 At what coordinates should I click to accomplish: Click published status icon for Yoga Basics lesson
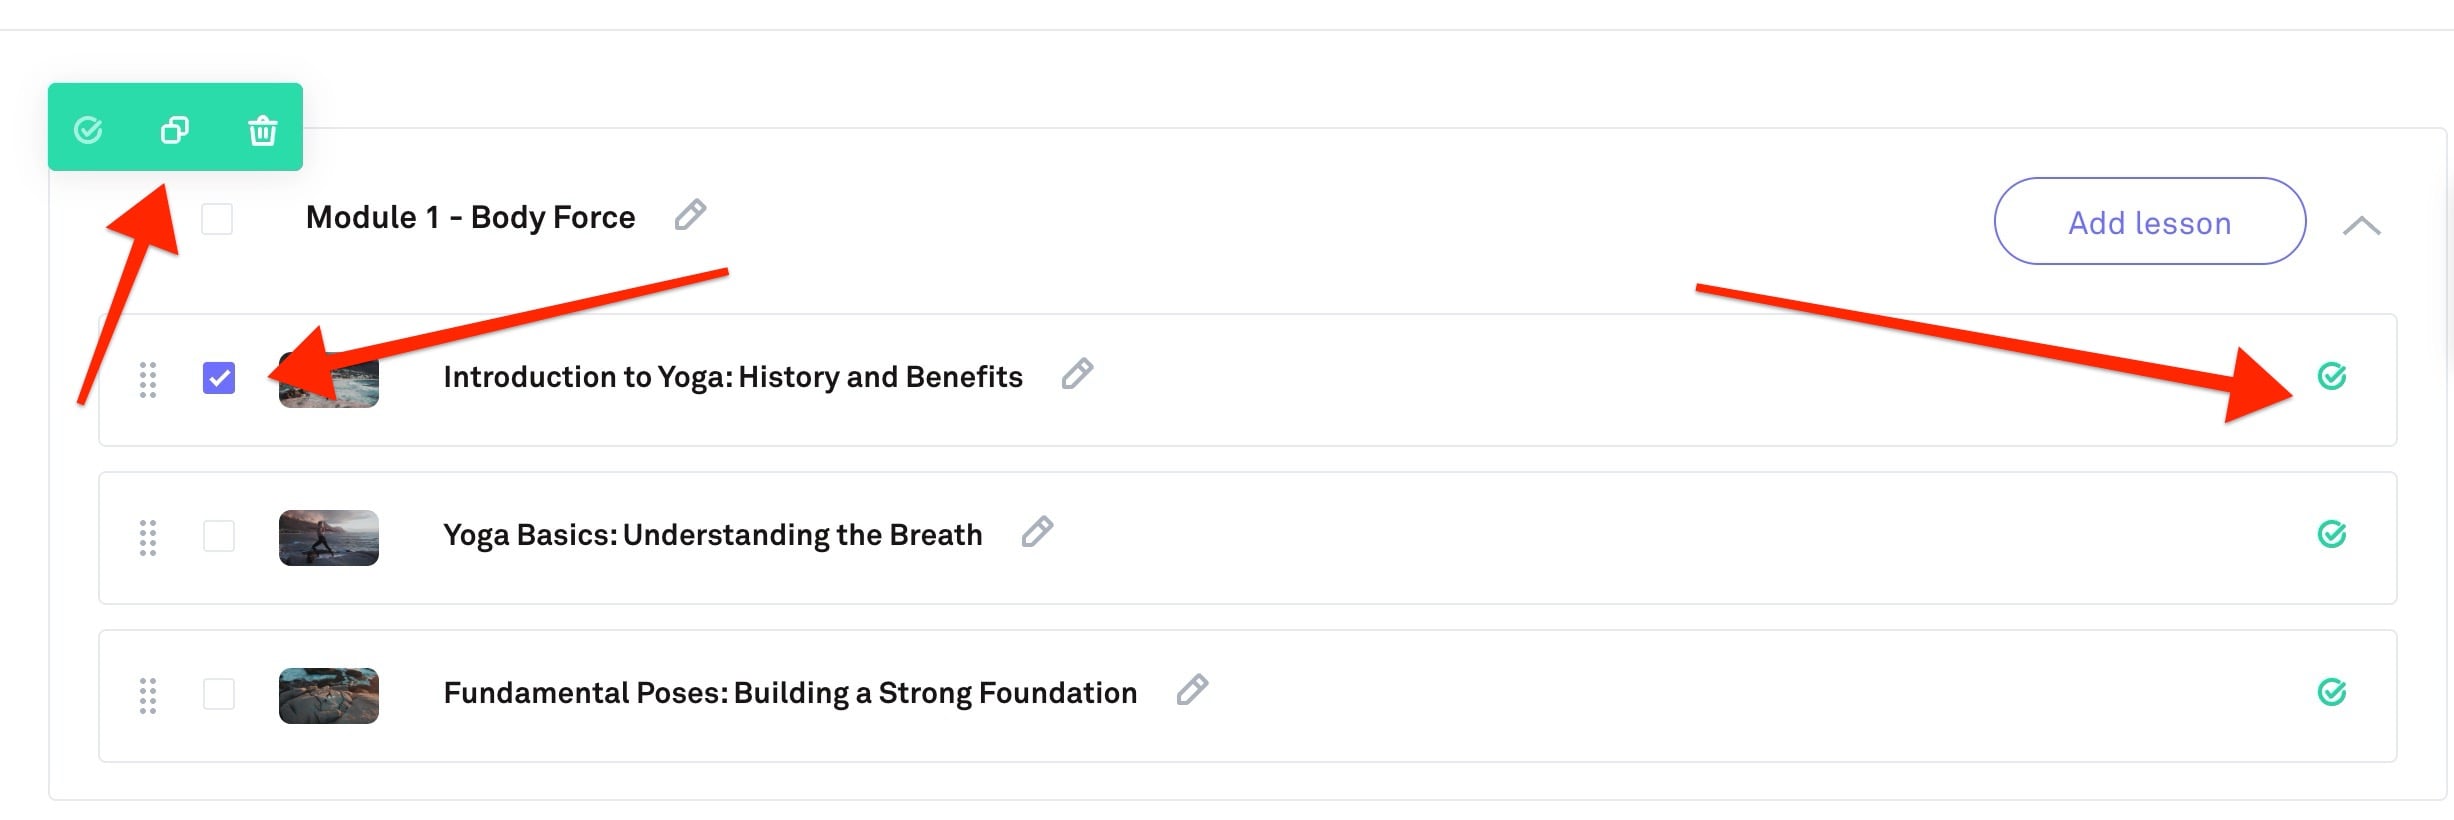(x=2331, y=534)
